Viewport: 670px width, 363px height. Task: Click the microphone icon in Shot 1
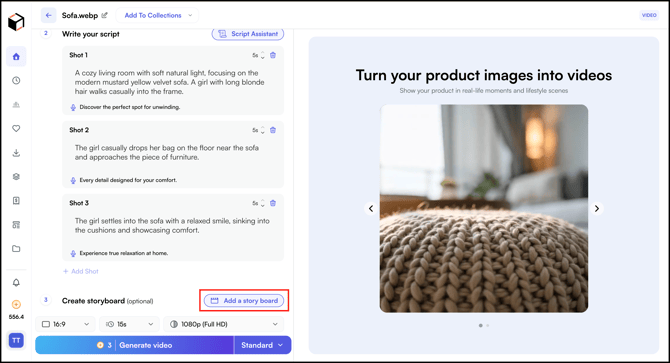(73, 107)
